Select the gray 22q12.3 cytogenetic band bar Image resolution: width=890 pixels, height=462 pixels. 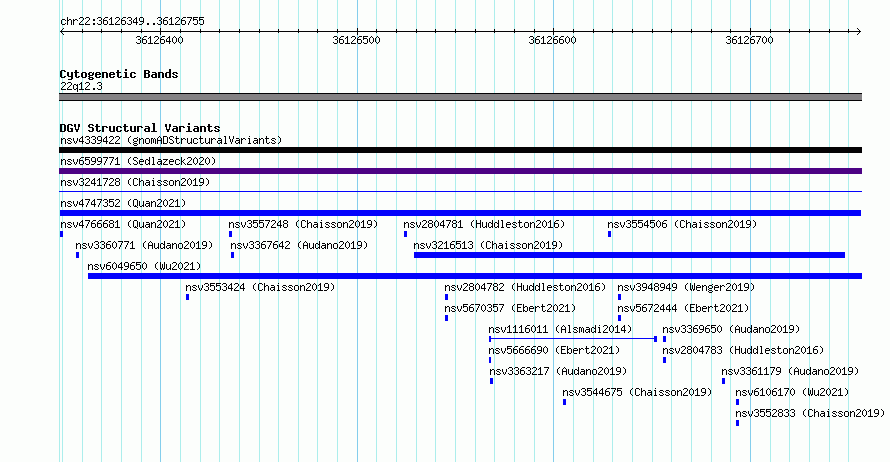point(460,97)
